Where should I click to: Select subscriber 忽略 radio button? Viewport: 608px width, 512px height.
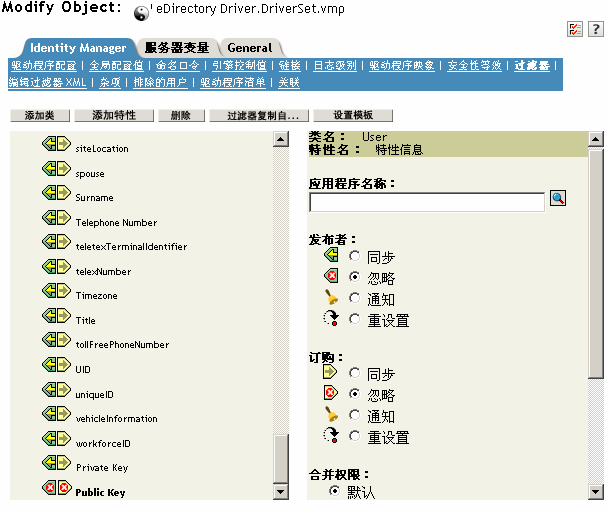pyautogui.click(x=354, y=394)
